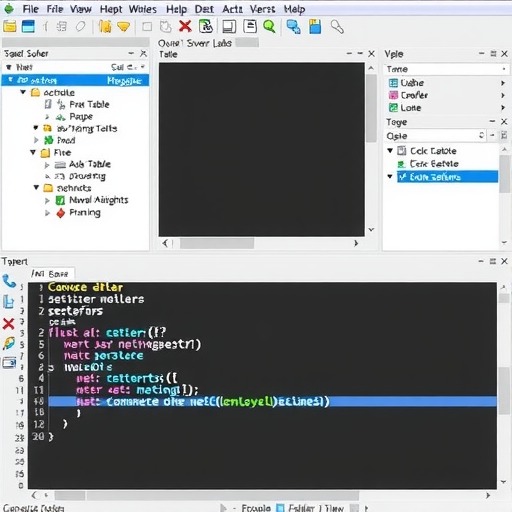Screen dimensions: 512x512
Task: Click the blue chart icon in the bottom sidebar
Action: pos(8,302)
